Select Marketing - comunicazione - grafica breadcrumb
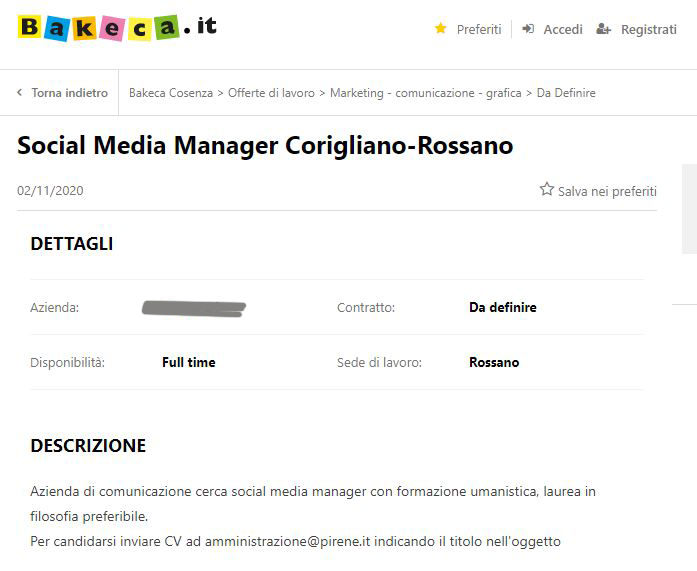This screenshot has width=697, height=571. pos(425,93)
